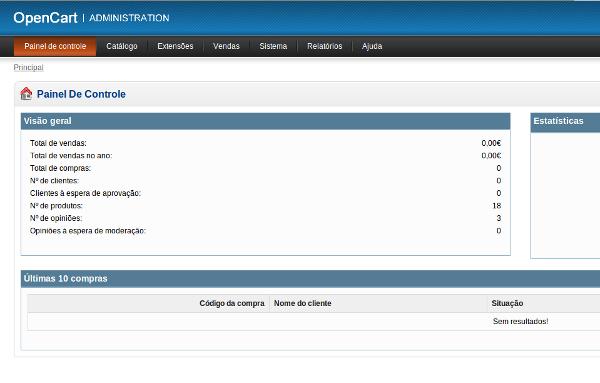Open the Vendas menu

click(x=226, y=46)
